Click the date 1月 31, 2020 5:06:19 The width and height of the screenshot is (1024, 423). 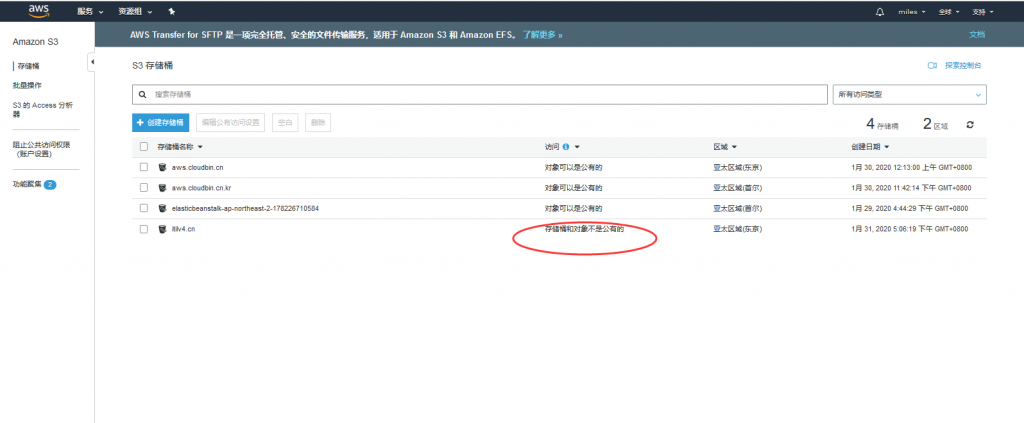910,229
